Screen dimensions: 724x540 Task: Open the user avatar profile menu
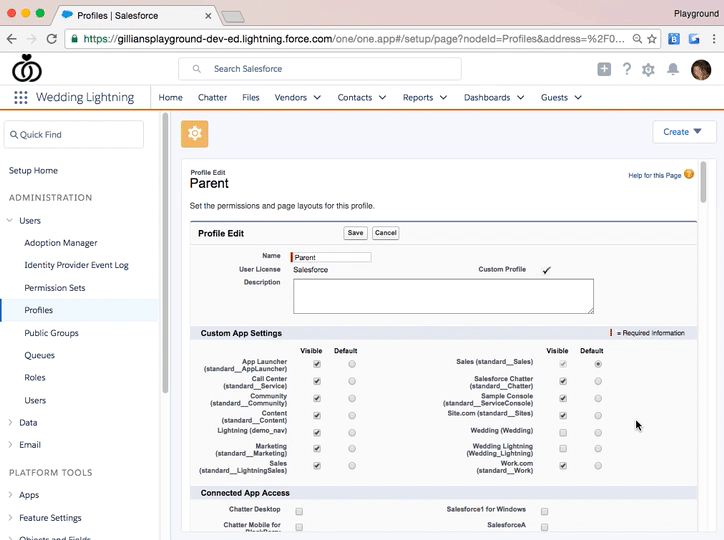(701, 70)
